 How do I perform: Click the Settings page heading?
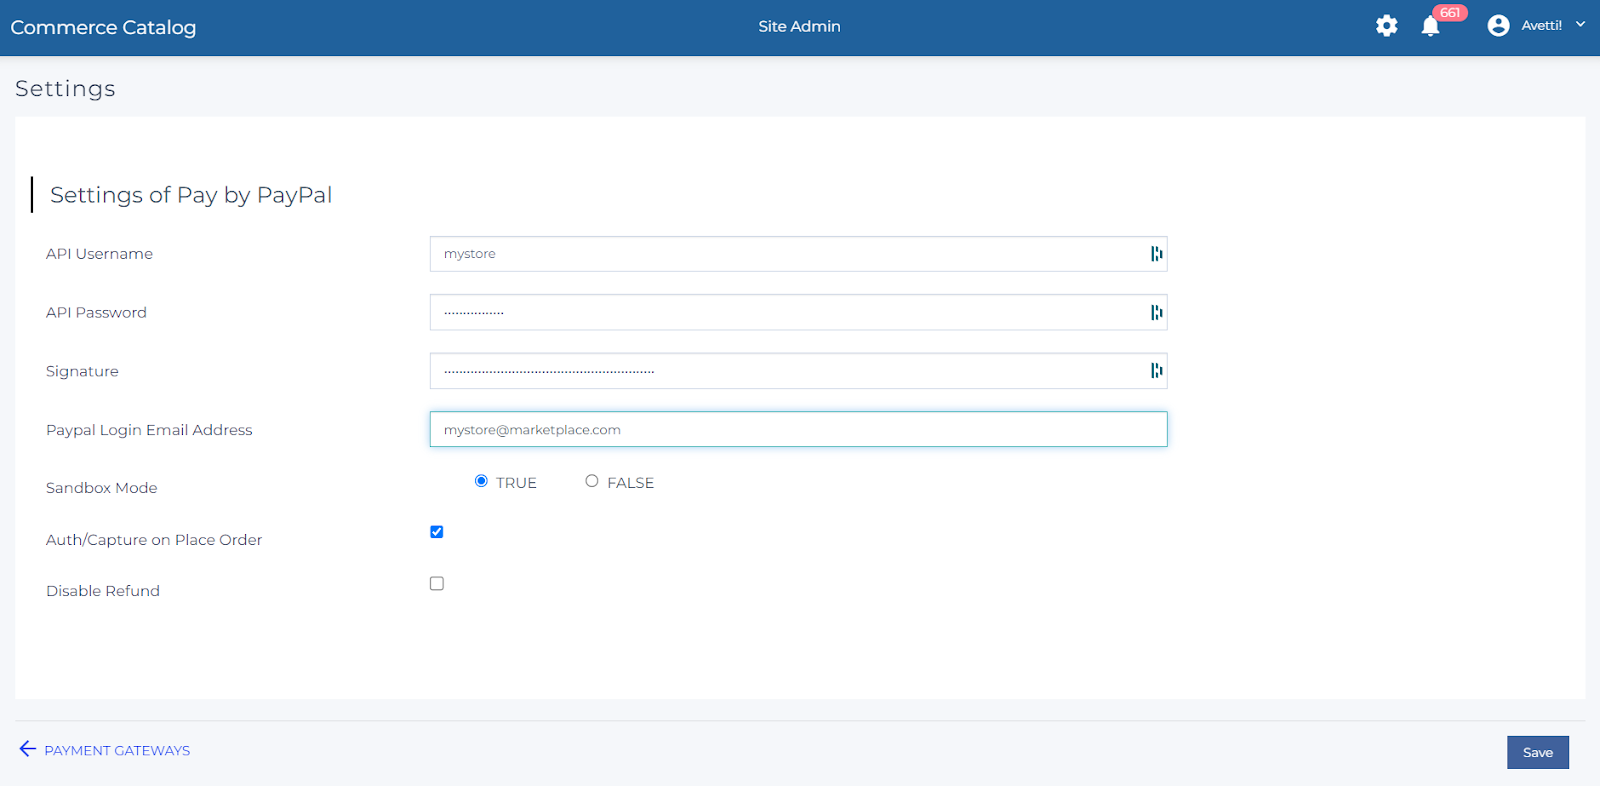(65, 89)
